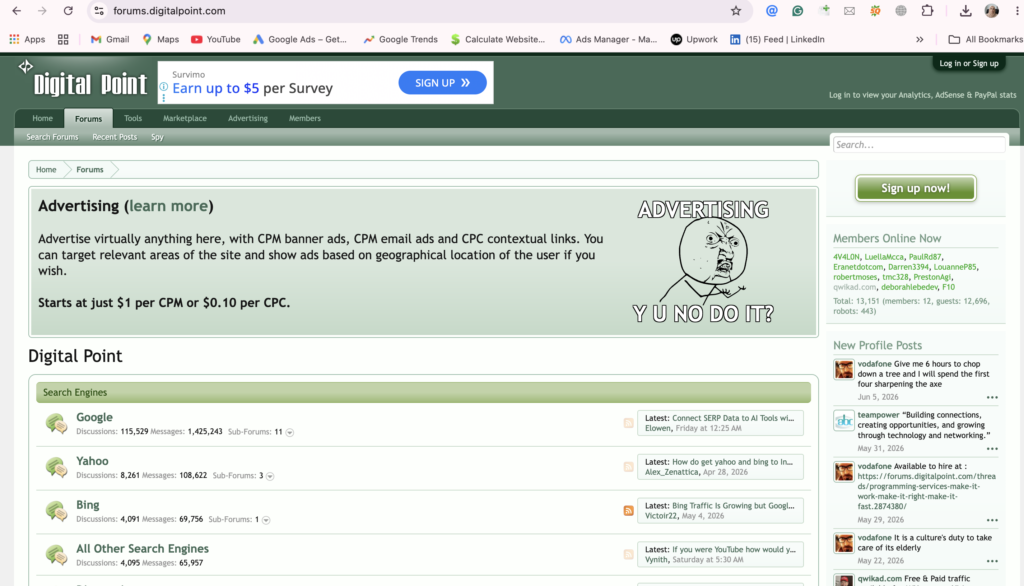Open teampower's profile avatar thumbnail
This screenshot has width=1024, height=586.
[844, 420]
